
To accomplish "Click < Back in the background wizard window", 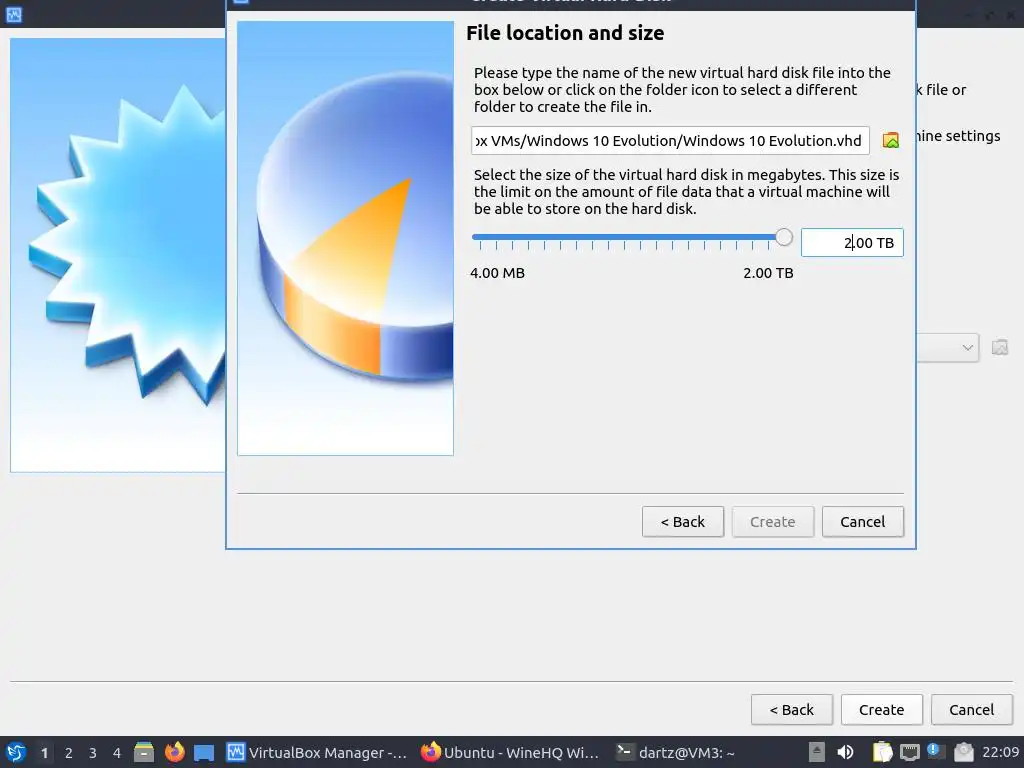I will tap(792, 710).
